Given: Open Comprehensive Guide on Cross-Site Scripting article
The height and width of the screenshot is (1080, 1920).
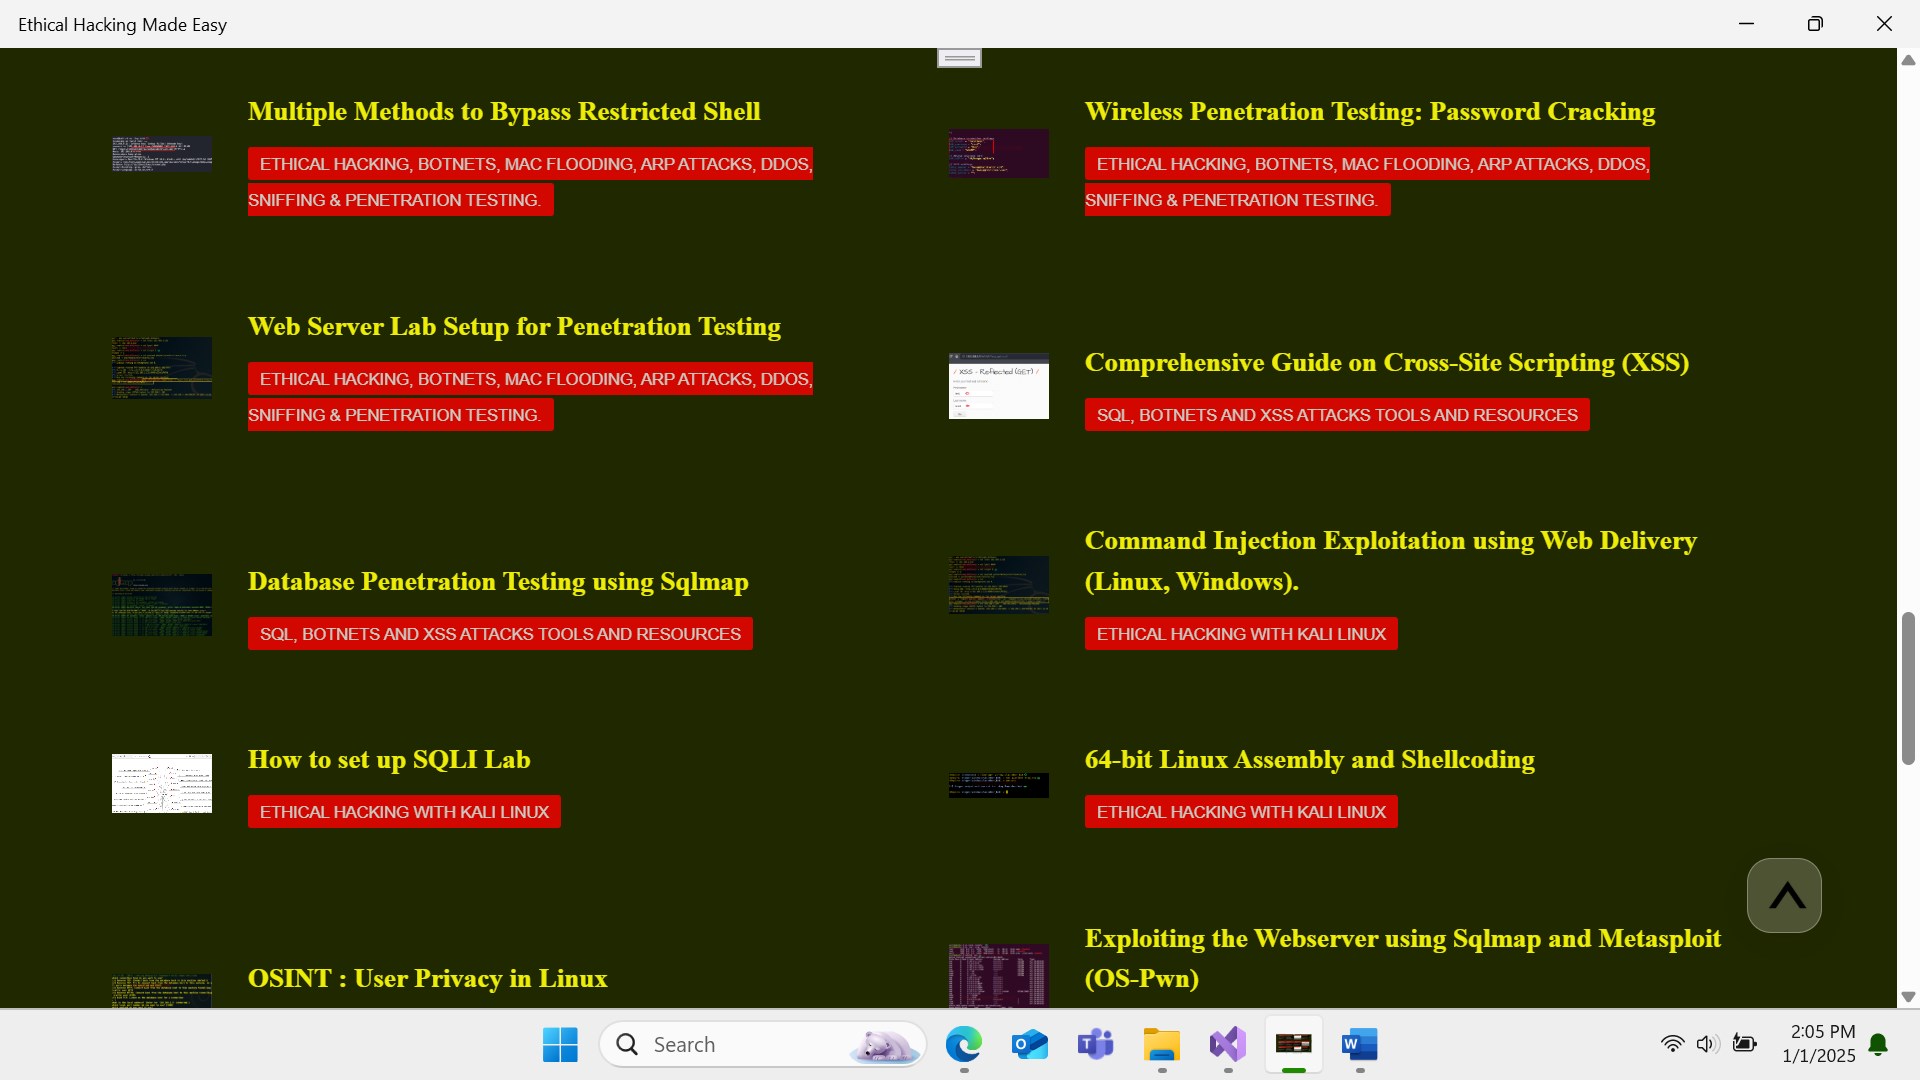Looking at the screenshot, I should click(x=1386, y=362).
